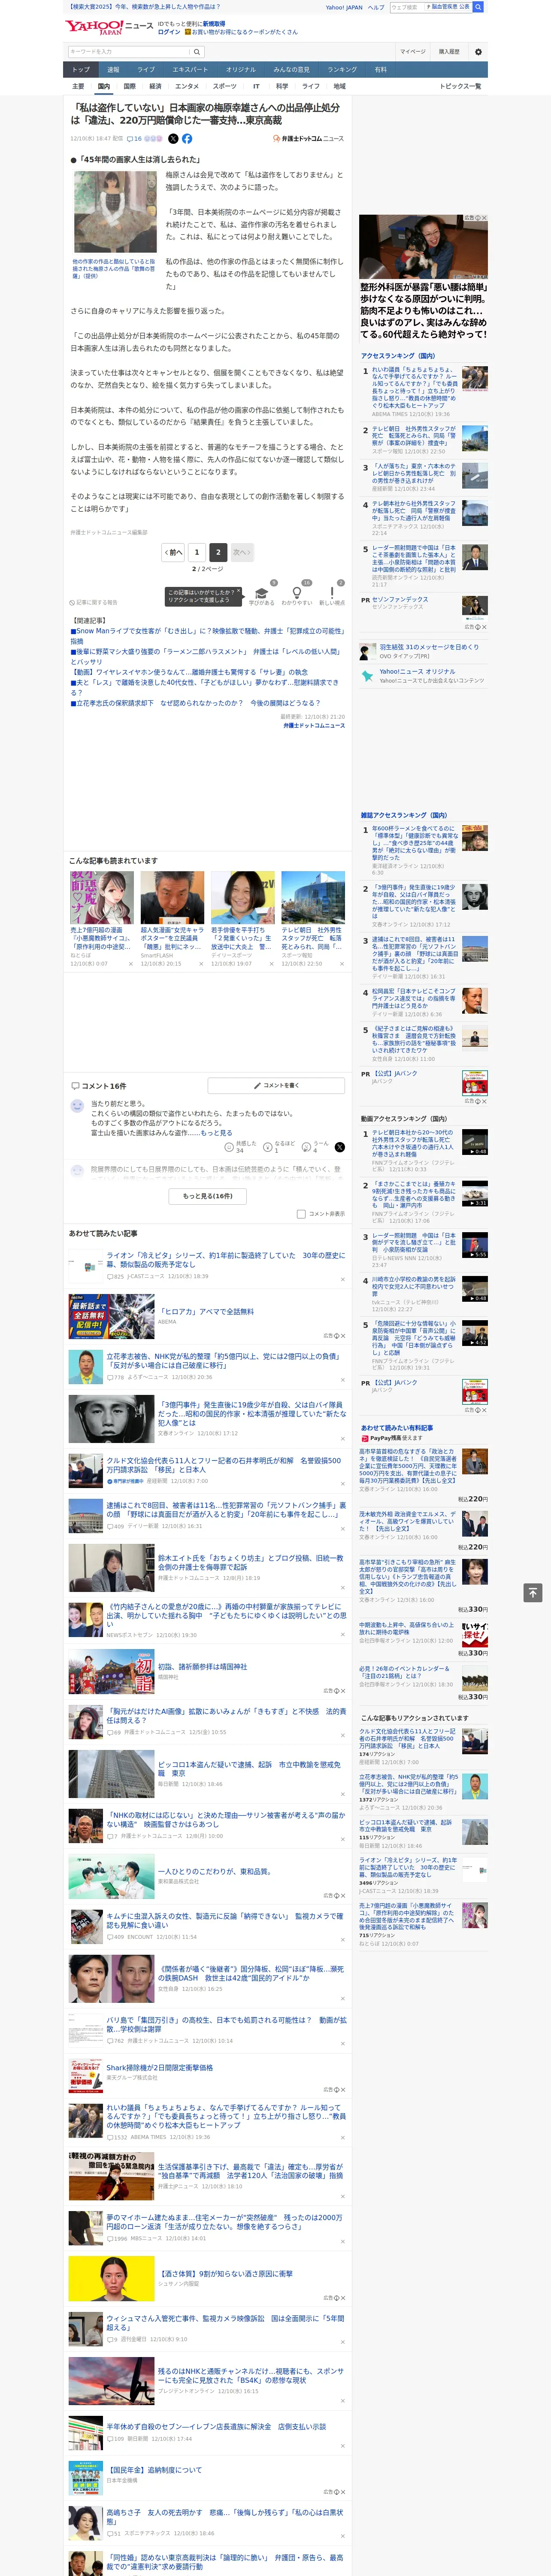
Task: Select the 国際 category
Action: (x=129, y=86)
